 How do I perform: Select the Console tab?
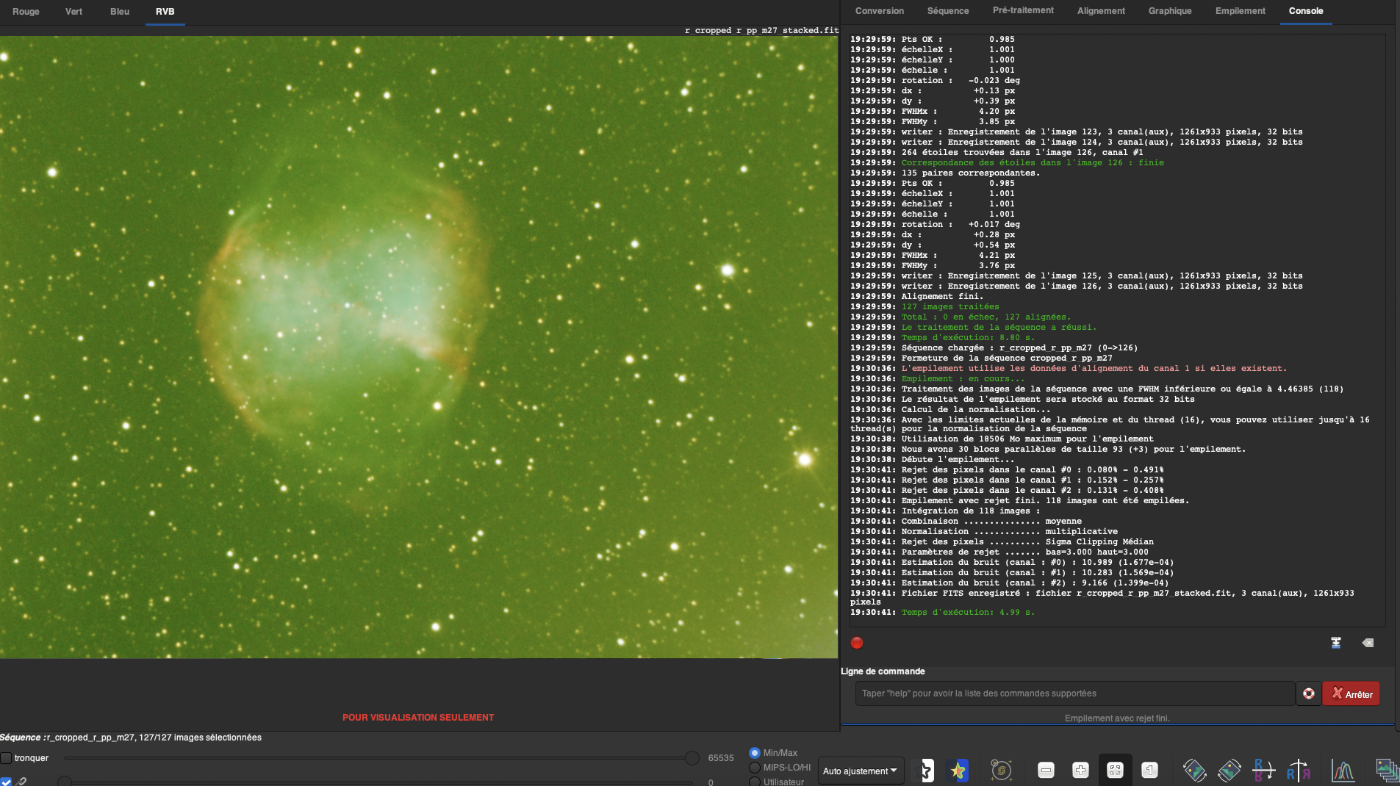[x=1306, y=11]
